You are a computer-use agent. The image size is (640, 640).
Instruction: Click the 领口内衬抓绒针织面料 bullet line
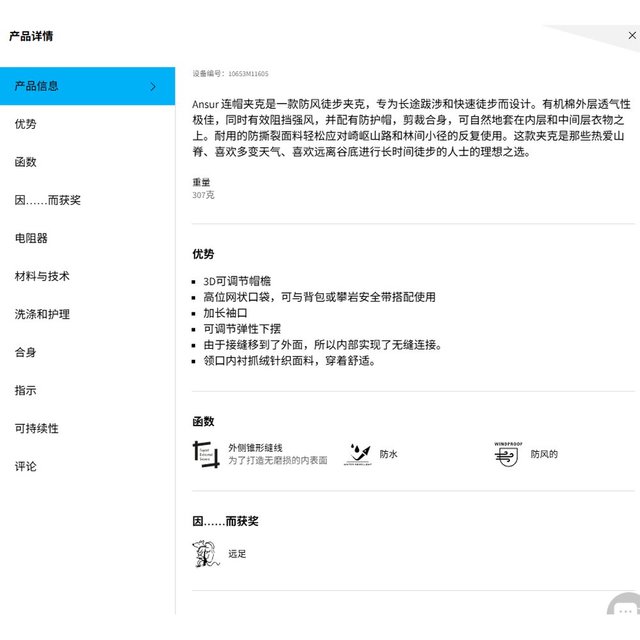pos(289,361)
